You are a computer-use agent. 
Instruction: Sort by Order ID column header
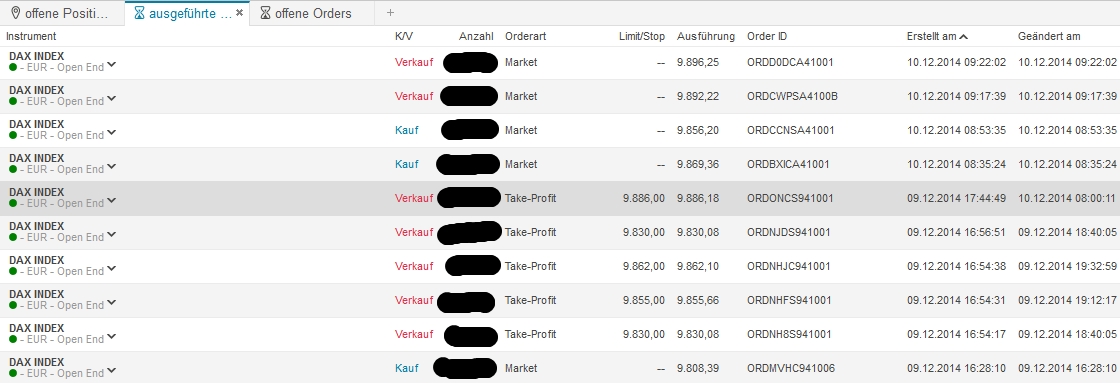click(767, 36)
